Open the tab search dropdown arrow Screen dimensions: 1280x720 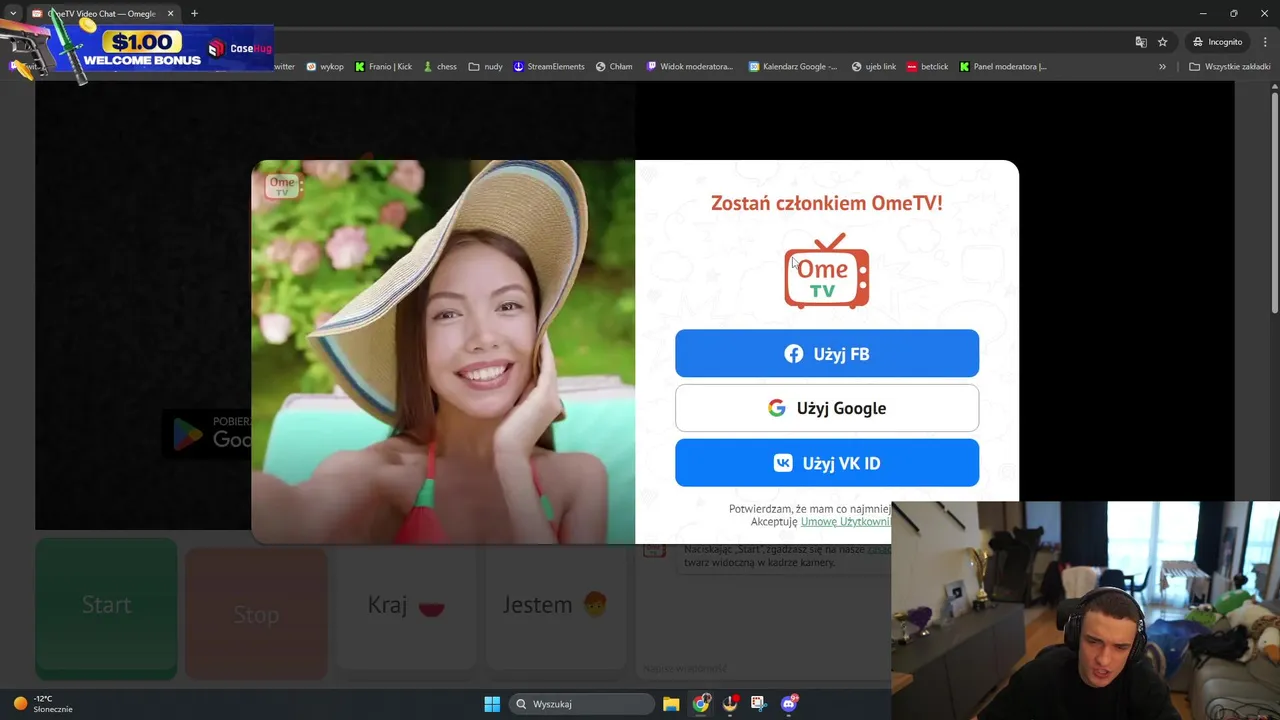click(12, 14)
